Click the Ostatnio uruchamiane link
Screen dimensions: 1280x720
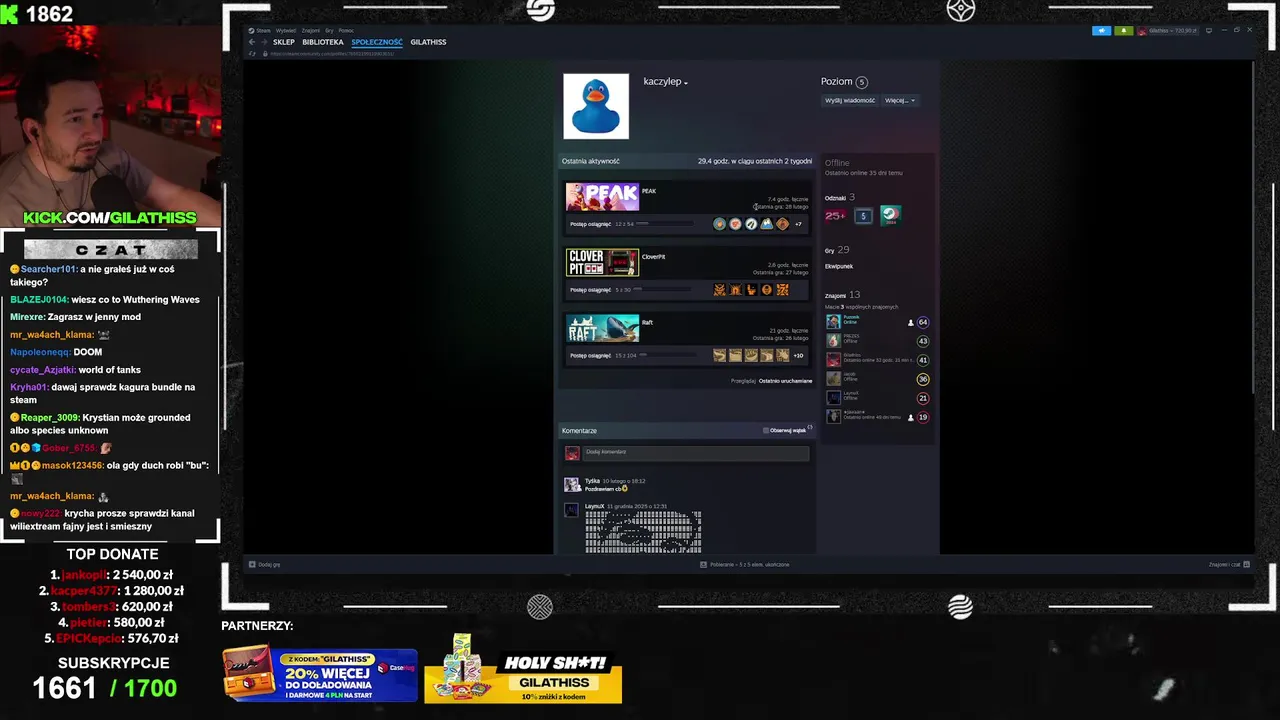coord(785,381)
